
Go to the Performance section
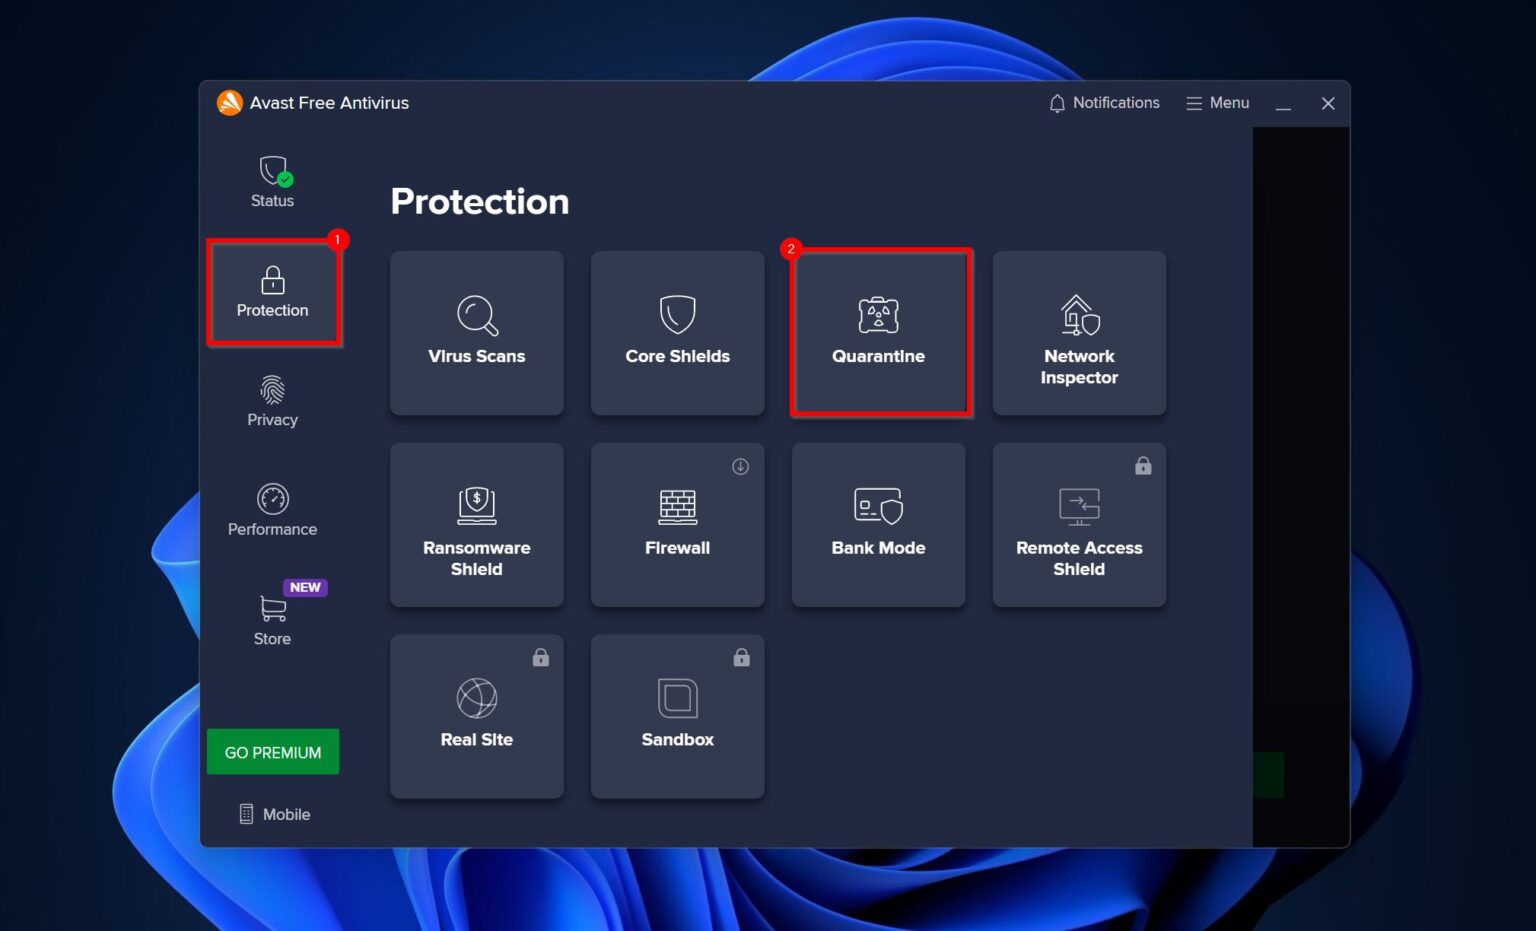pyautogui.click(x=271, y=510)
